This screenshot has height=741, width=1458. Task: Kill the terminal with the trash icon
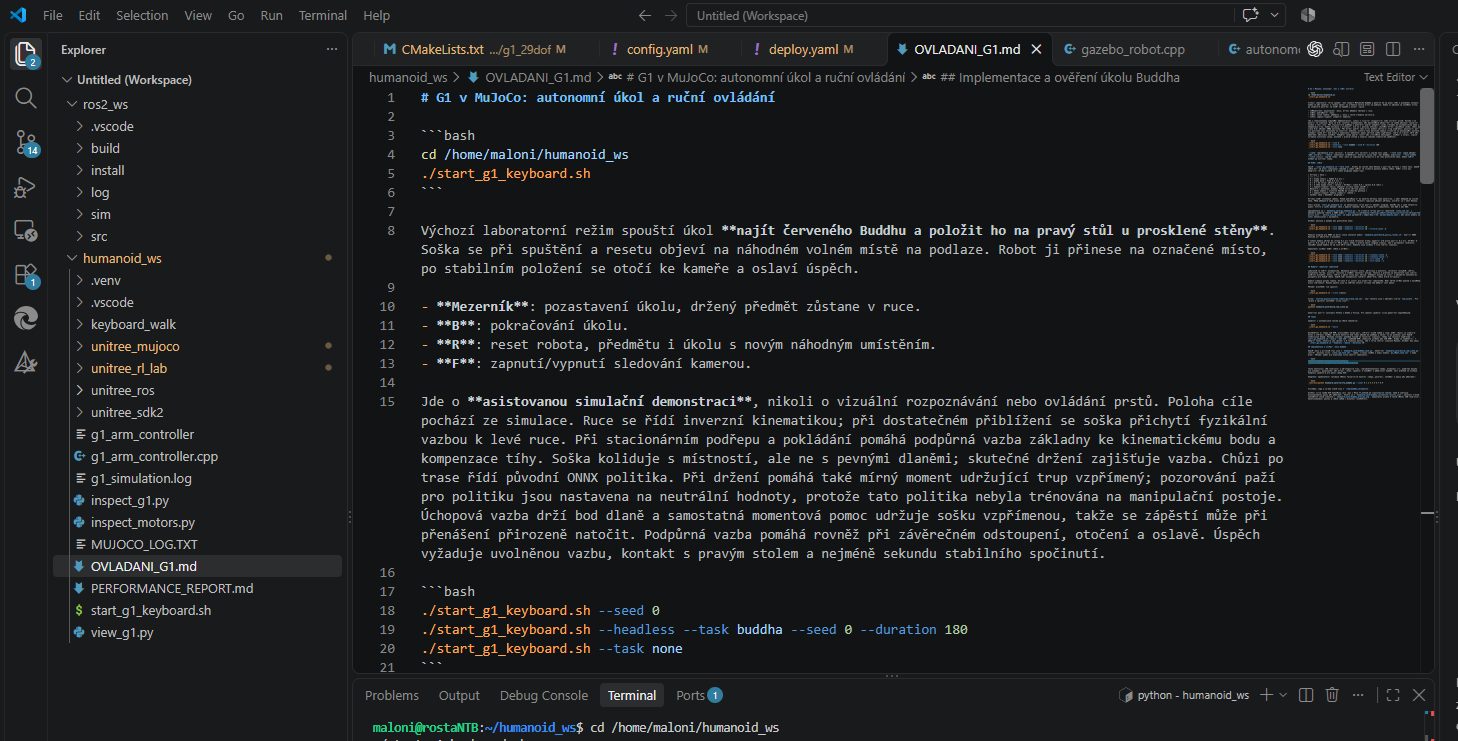pos(1332,695)
